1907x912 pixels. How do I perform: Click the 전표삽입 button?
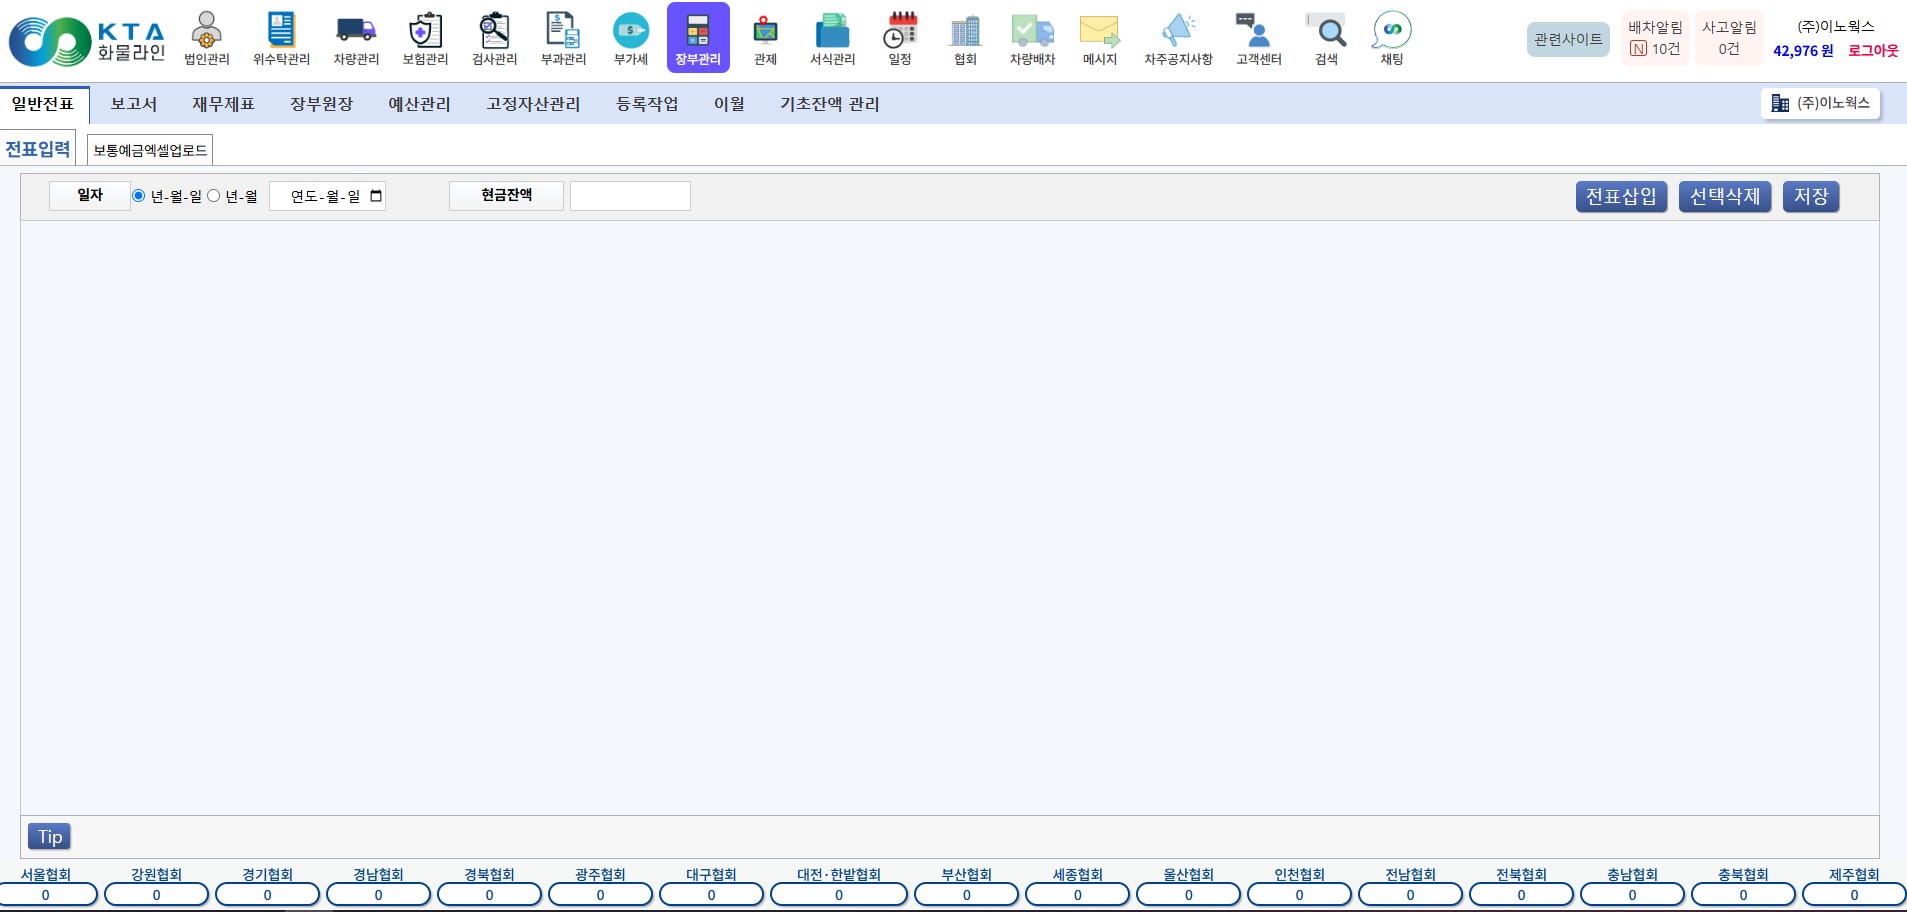tap(1621, 196)
